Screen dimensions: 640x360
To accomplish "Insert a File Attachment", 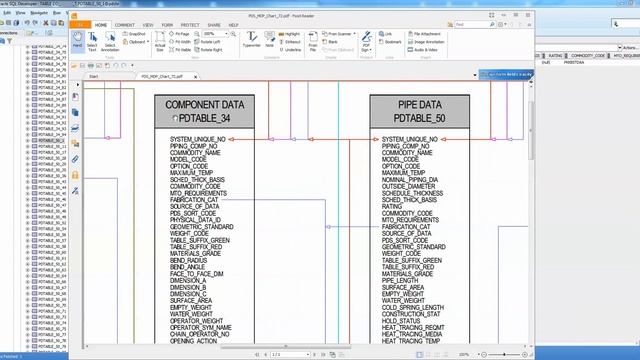I will [x=424, y=34].
